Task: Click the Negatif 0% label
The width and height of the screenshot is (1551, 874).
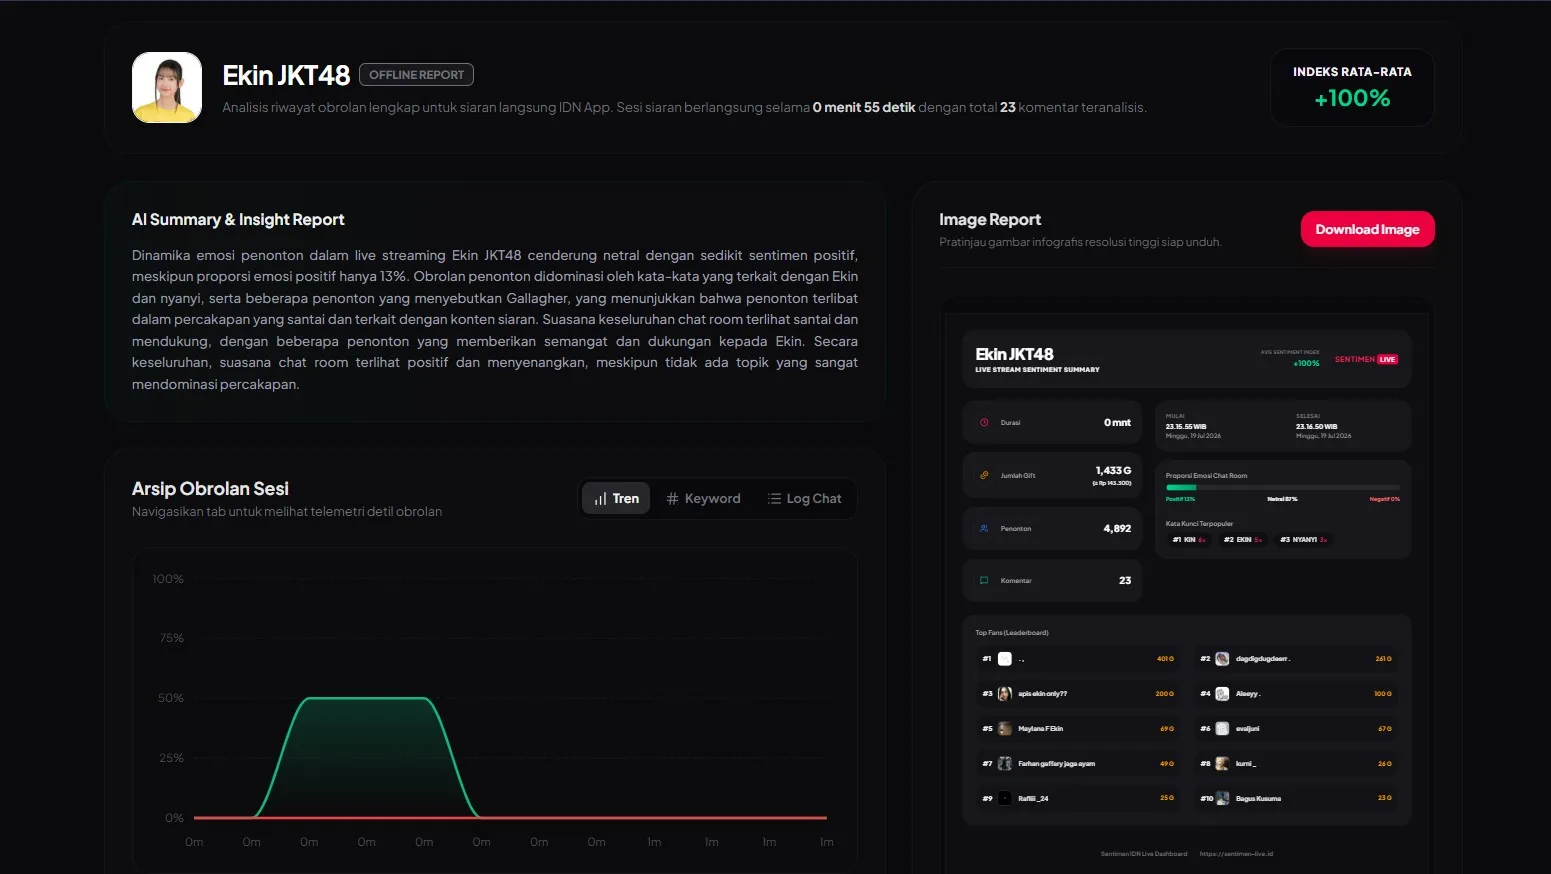Action: (x=1385, y=499)
